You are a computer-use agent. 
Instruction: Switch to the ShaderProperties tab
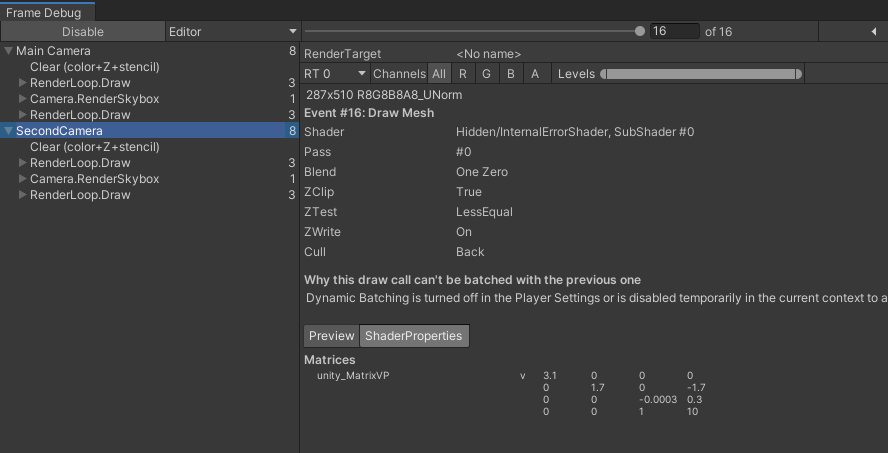pyautogui.click(x=413, y=336)
